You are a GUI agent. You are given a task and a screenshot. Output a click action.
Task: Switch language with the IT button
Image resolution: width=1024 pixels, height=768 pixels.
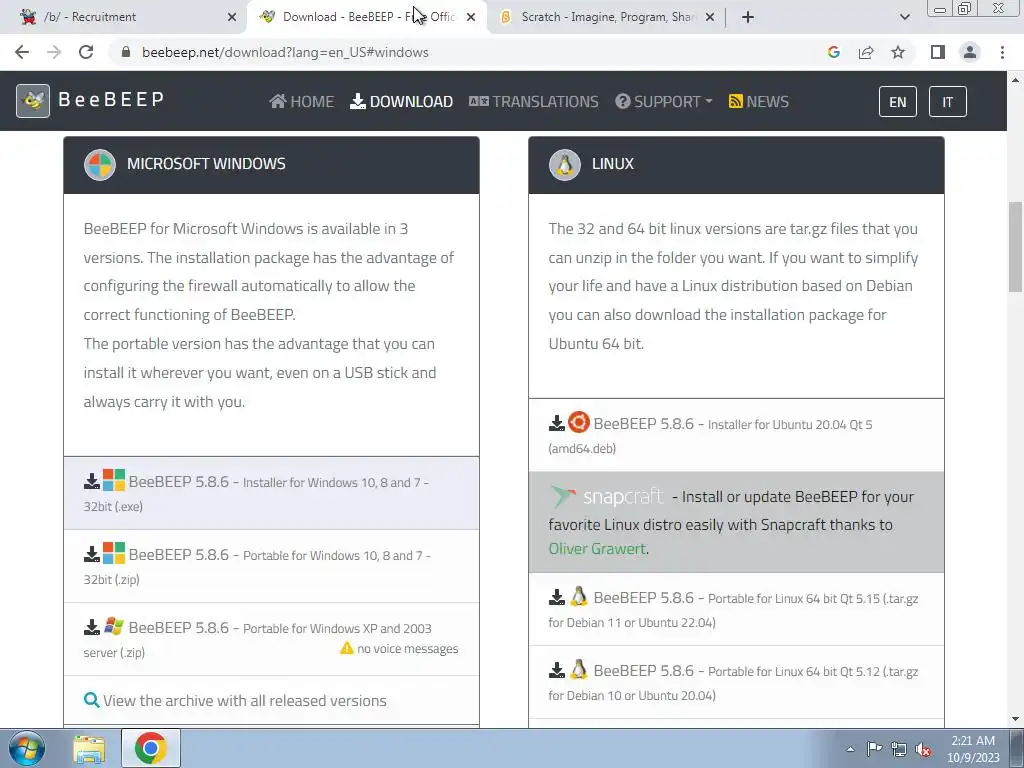pos(948,102)
